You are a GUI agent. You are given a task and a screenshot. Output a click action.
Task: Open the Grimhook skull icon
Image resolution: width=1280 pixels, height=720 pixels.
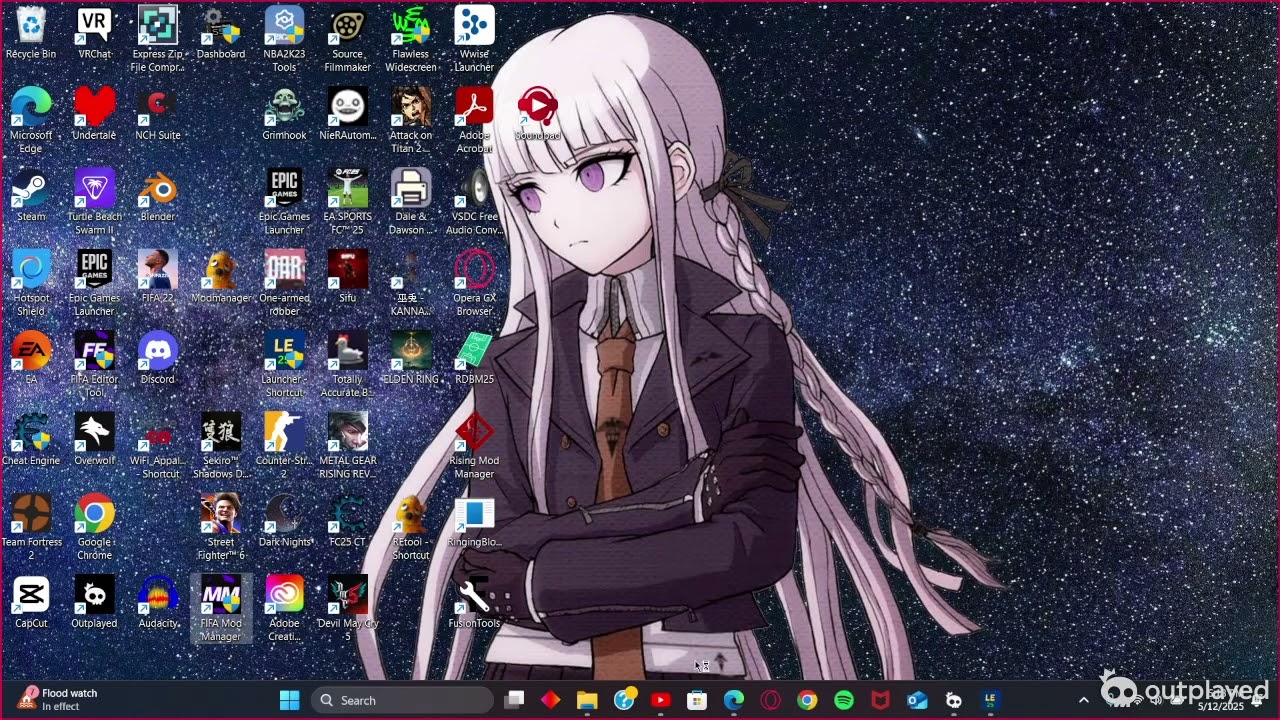pos(284,114)
